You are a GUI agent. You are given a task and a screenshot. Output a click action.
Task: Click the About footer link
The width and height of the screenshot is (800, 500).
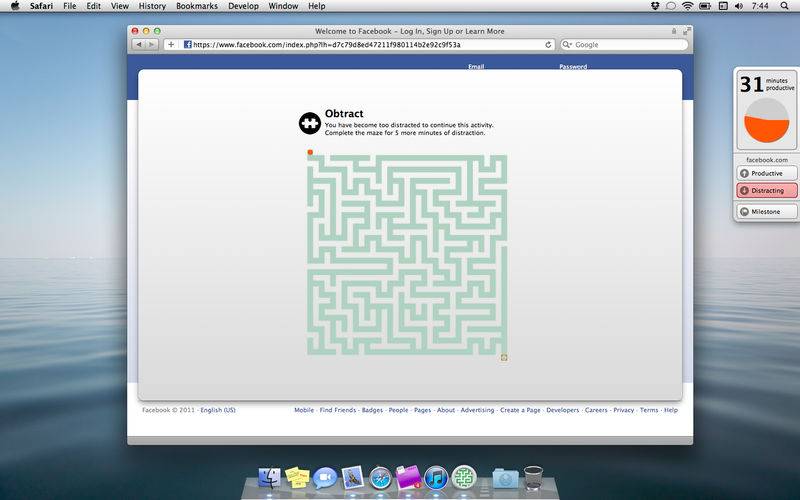coord(446,410)
